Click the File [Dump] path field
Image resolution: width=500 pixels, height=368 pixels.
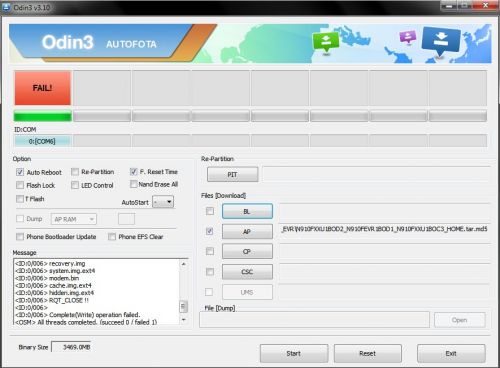pos(314,320)
